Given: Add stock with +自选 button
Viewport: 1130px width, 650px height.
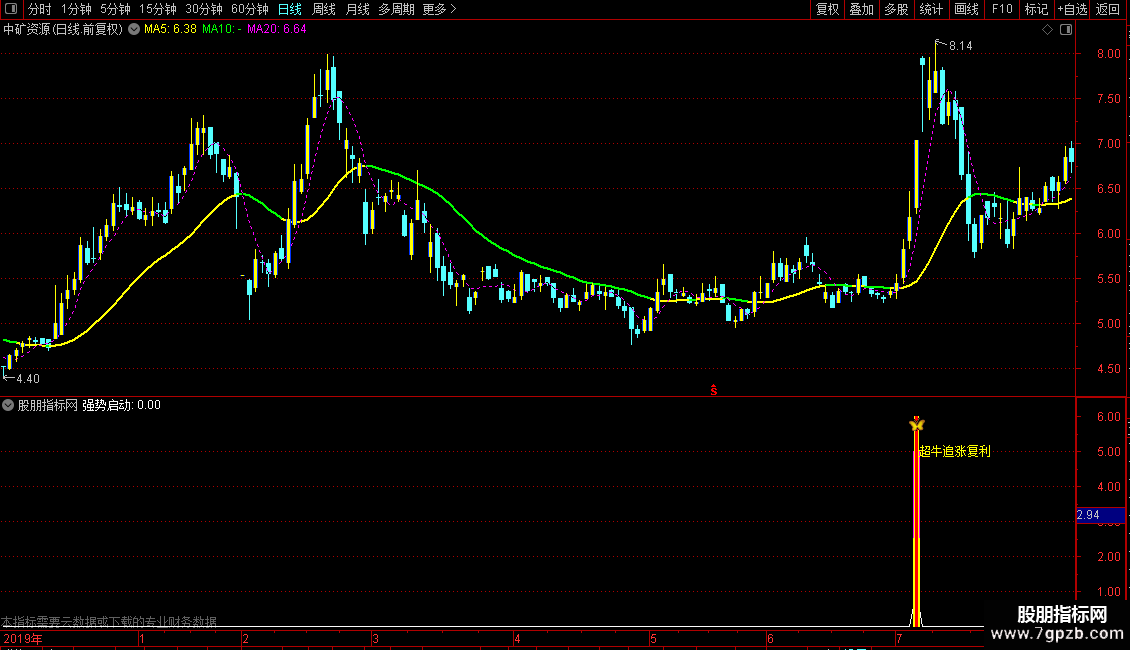Looking at the screenshot, I should [1072, 9].
